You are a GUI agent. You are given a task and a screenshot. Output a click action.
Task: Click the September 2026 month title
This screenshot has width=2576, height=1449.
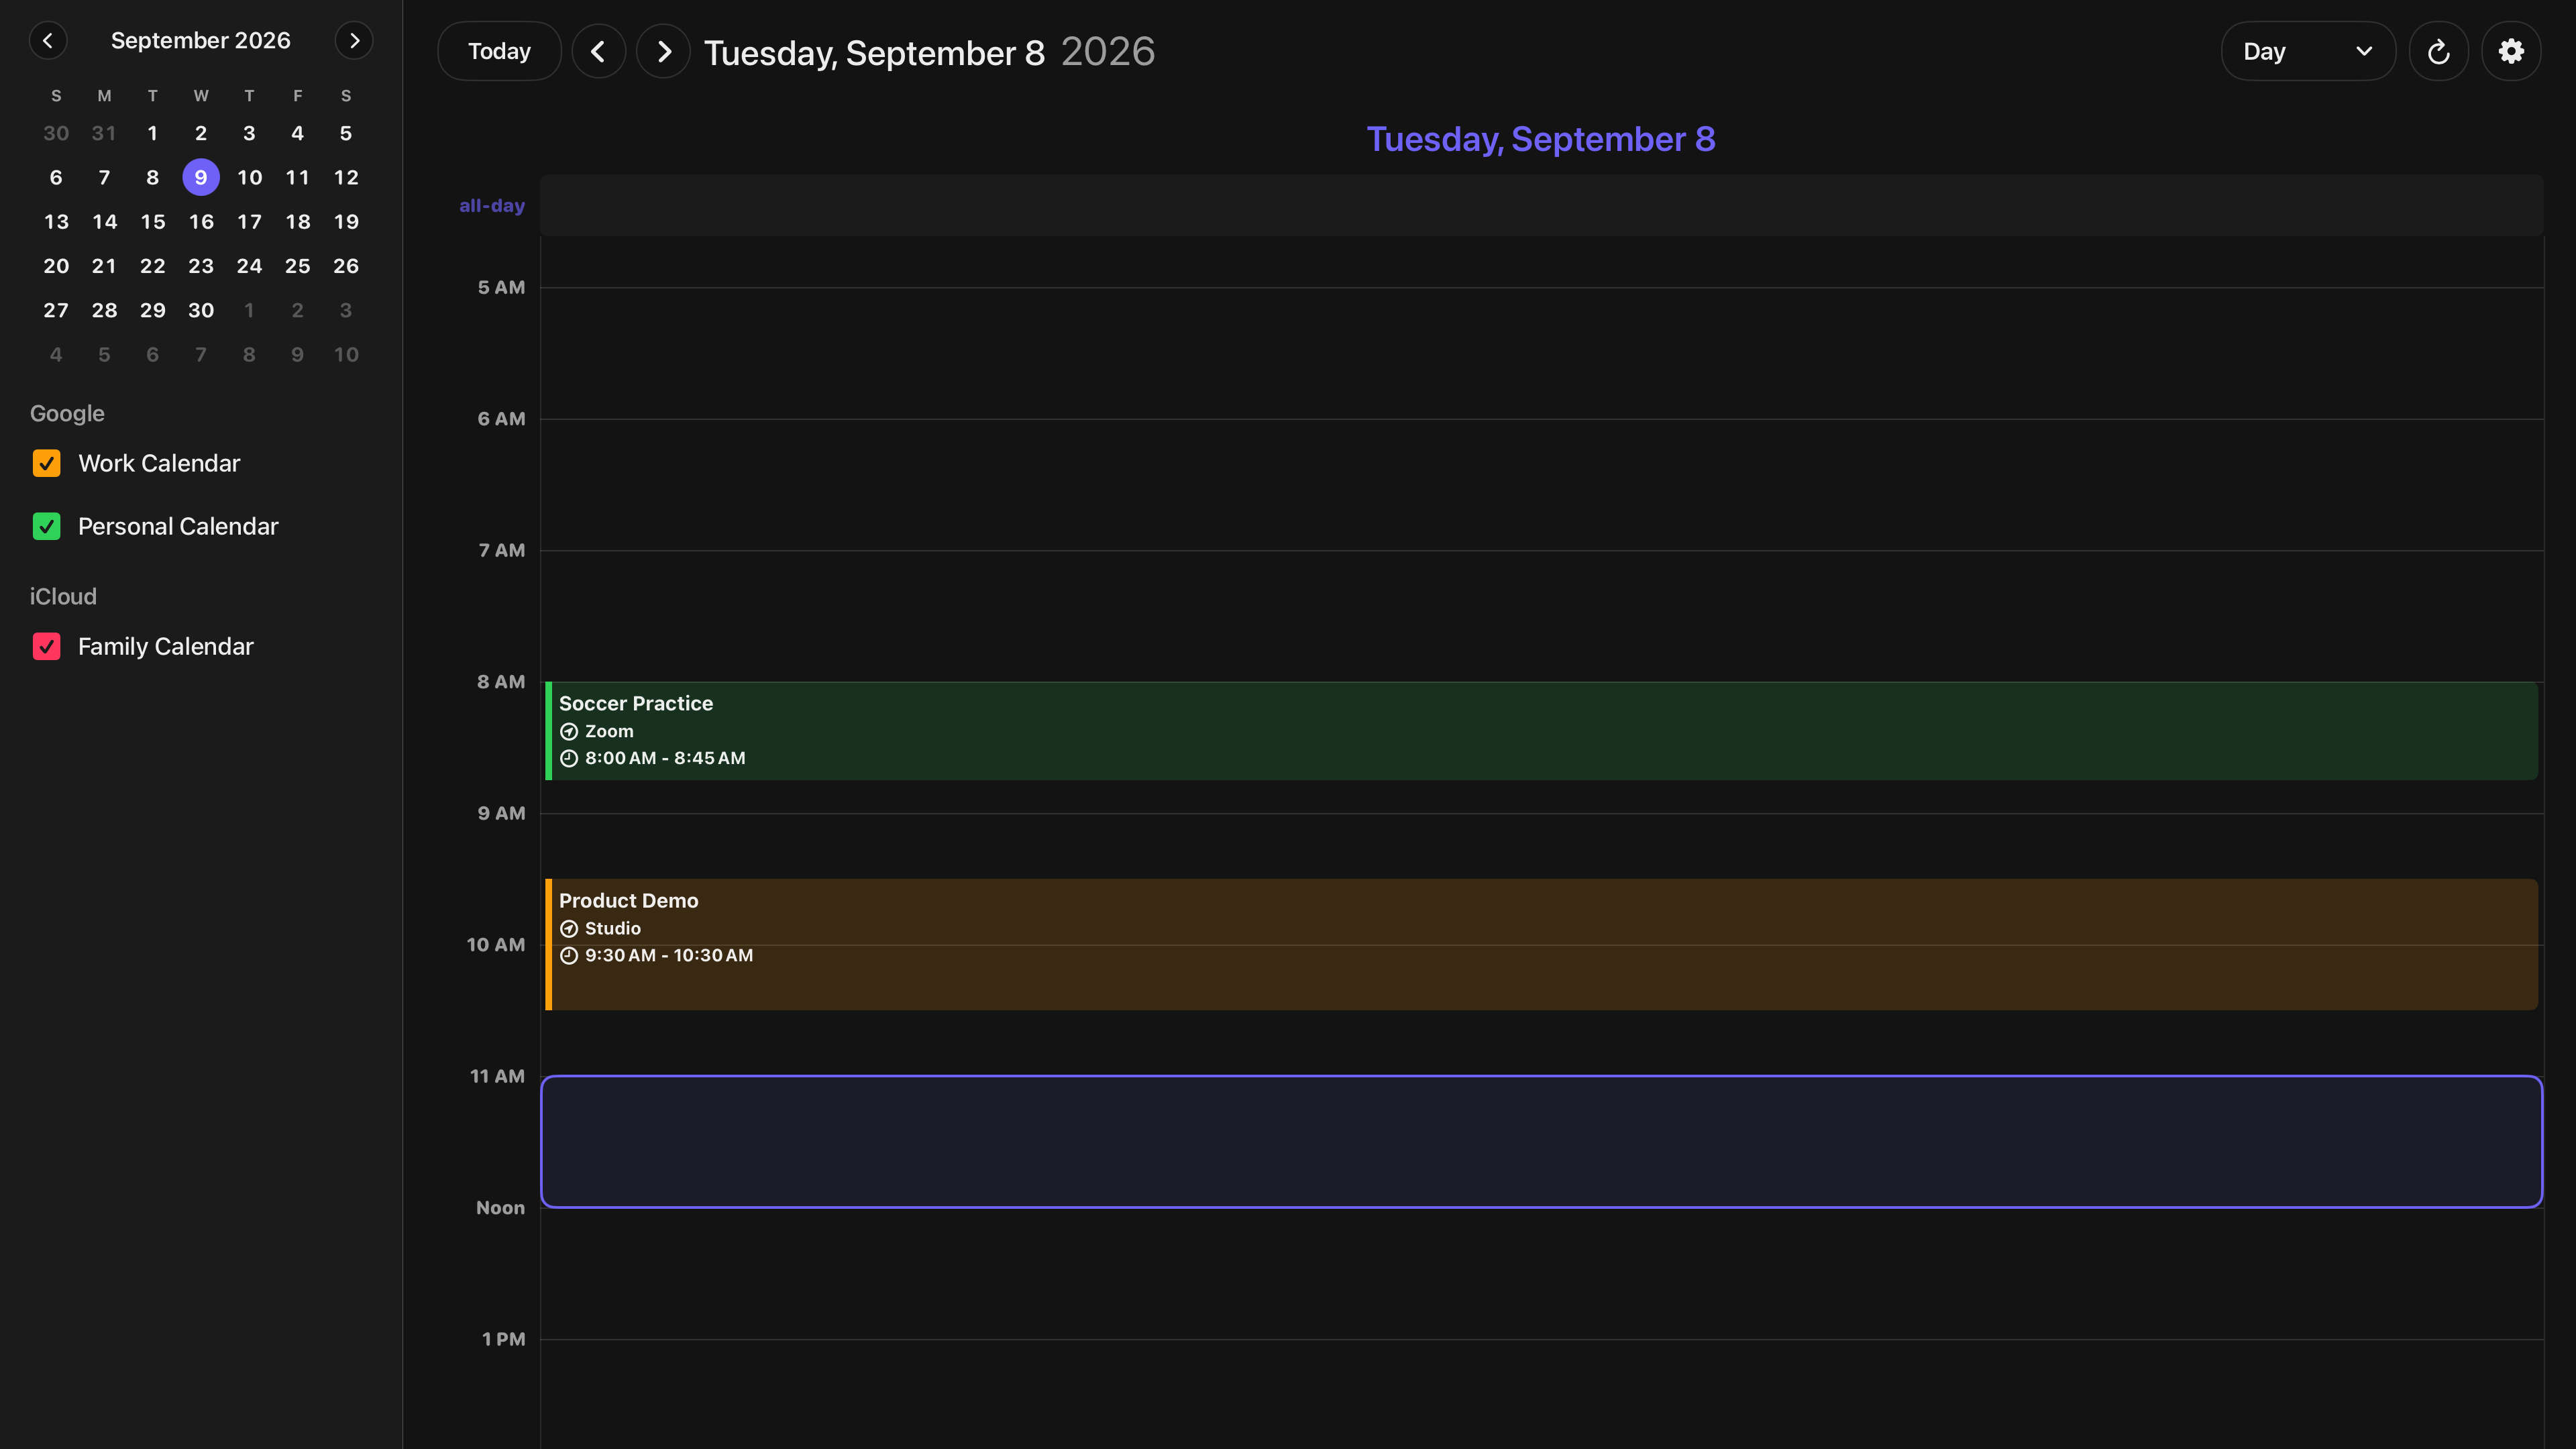[201, 41]
